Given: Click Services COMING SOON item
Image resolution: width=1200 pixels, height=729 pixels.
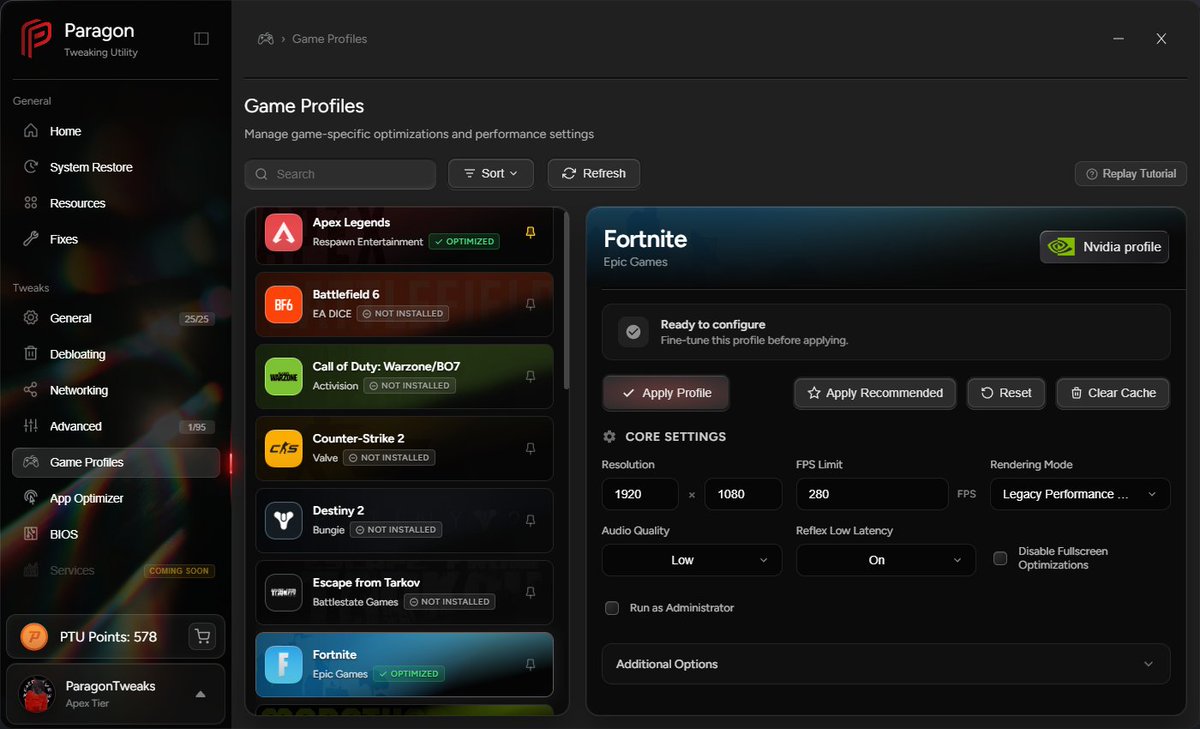Looking at the screenshot, I should point(116,570).
